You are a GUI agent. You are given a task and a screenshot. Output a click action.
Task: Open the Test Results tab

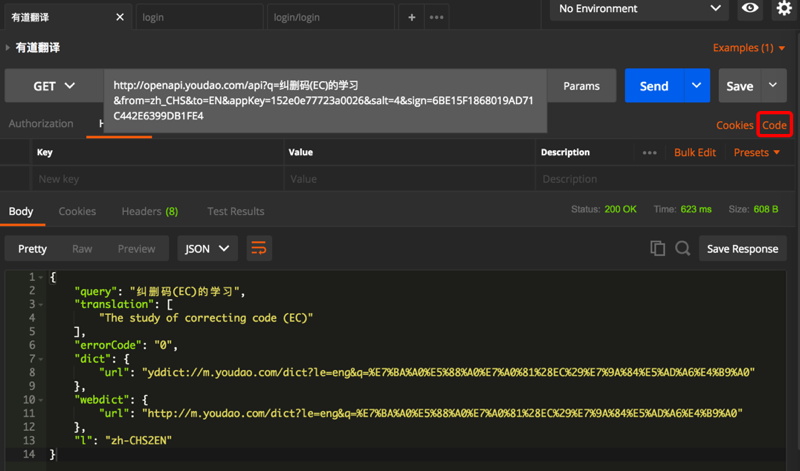pyautogui.click(x=236, y=211)
